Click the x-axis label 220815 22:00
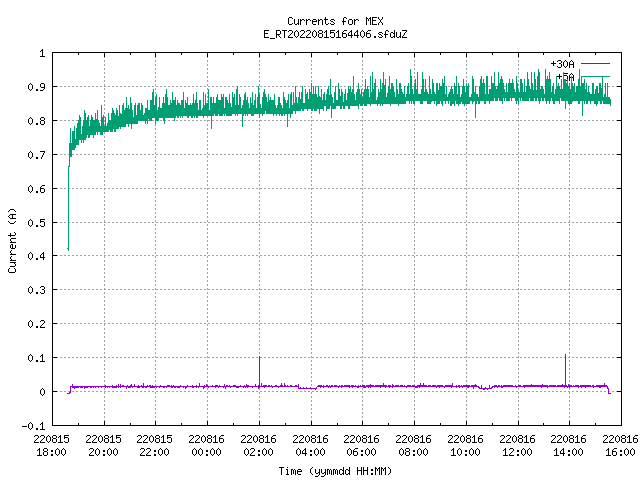640x480 pixels. [155, 446]
